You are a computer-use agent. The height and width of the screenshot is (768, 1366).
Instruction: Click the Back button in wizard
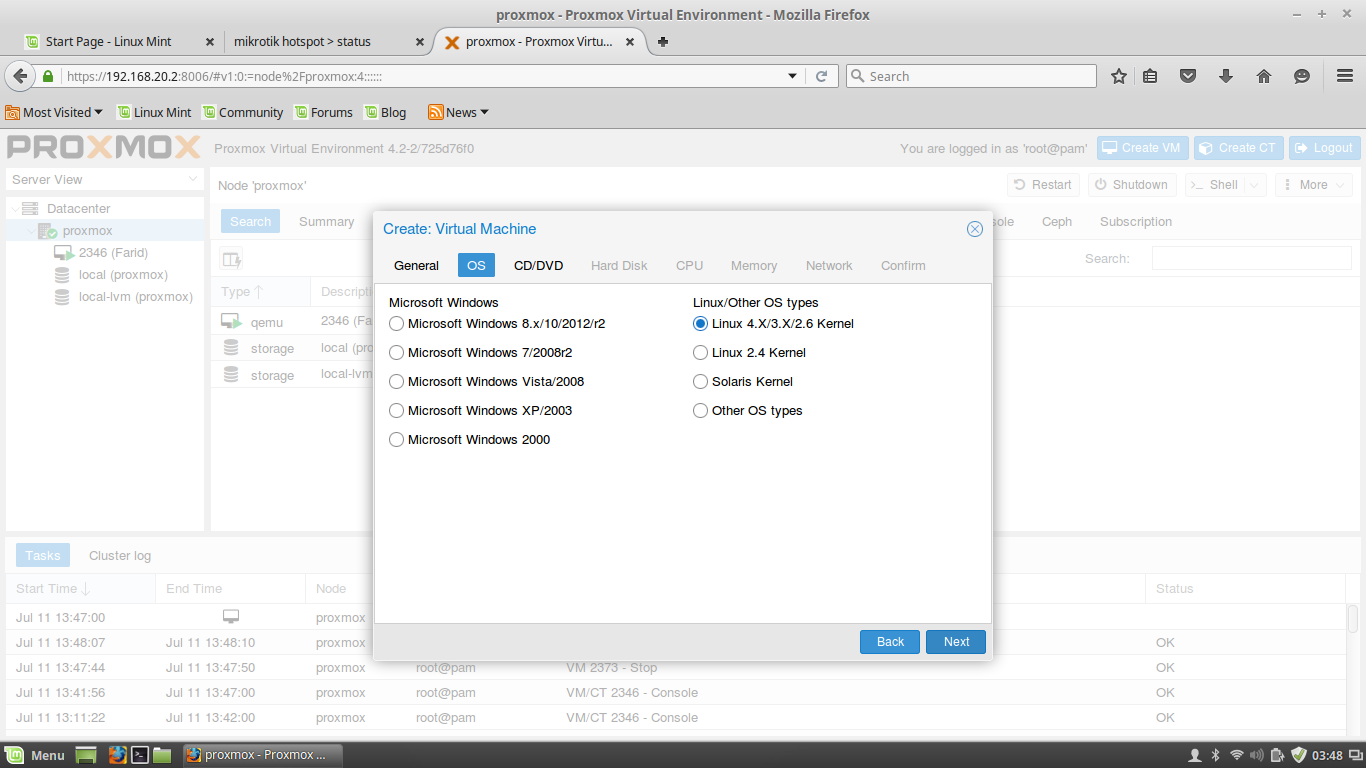click(890, 642)
